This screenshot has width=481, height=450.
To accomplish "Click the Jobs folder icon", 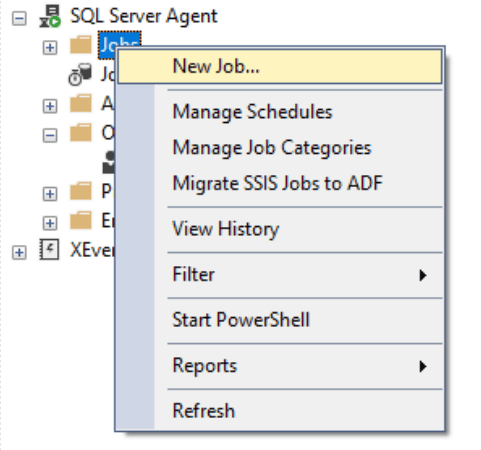I will click(81, 45).
